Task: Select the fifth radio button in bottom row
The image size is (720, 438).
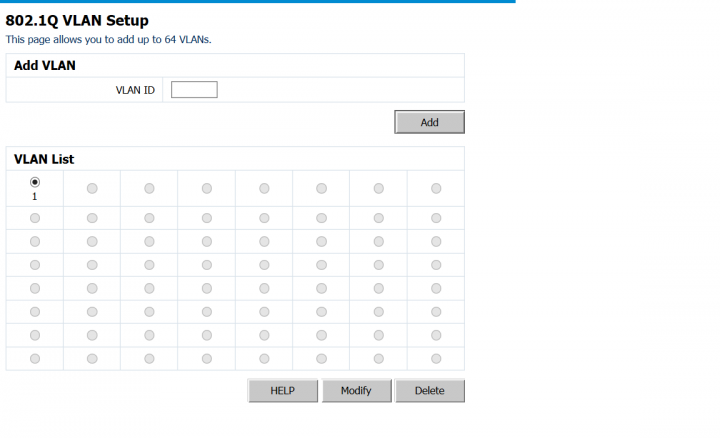Action: (264, 359)
